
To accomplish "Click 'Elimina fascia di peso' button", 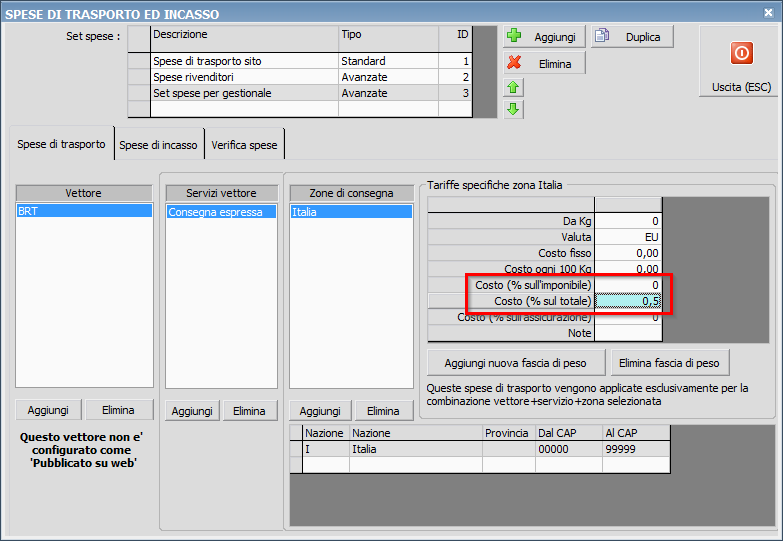I will (669, 363).
